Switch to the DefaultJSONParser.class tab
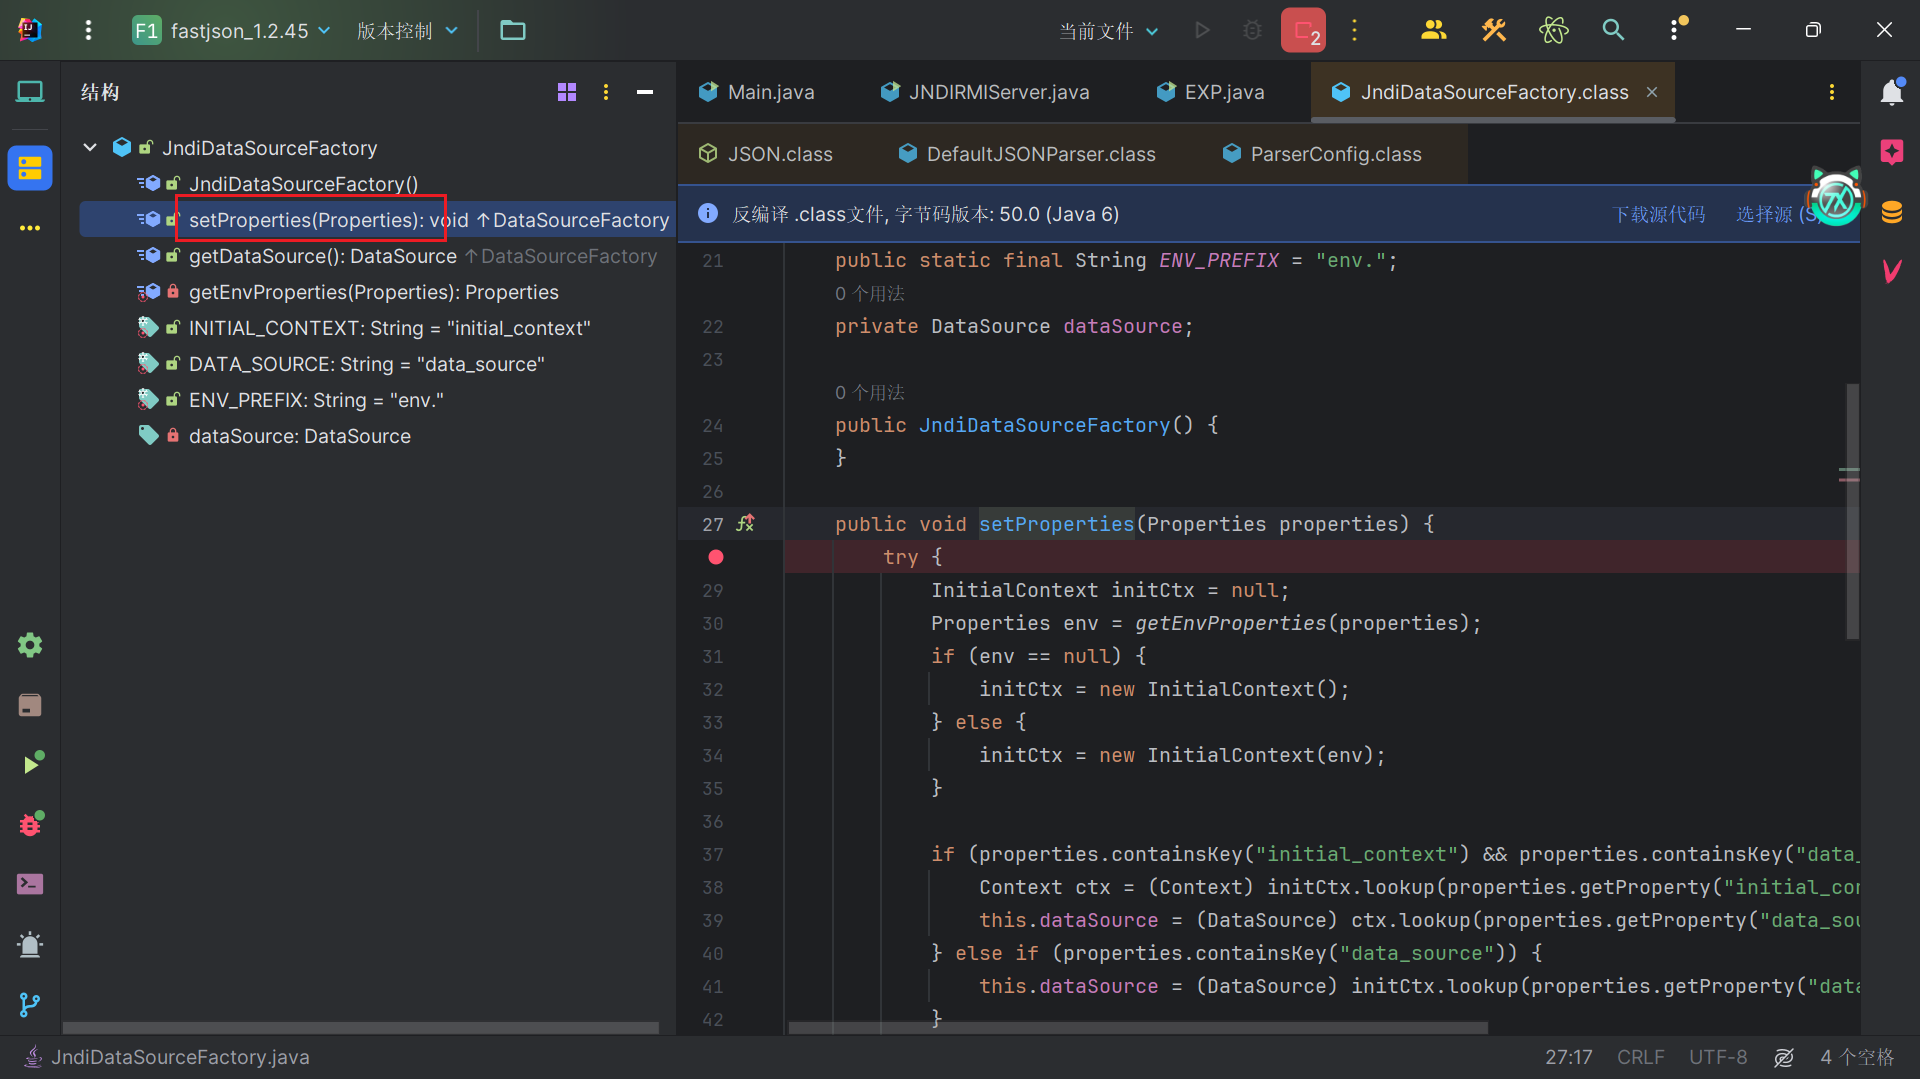 tap(1028, 154)
